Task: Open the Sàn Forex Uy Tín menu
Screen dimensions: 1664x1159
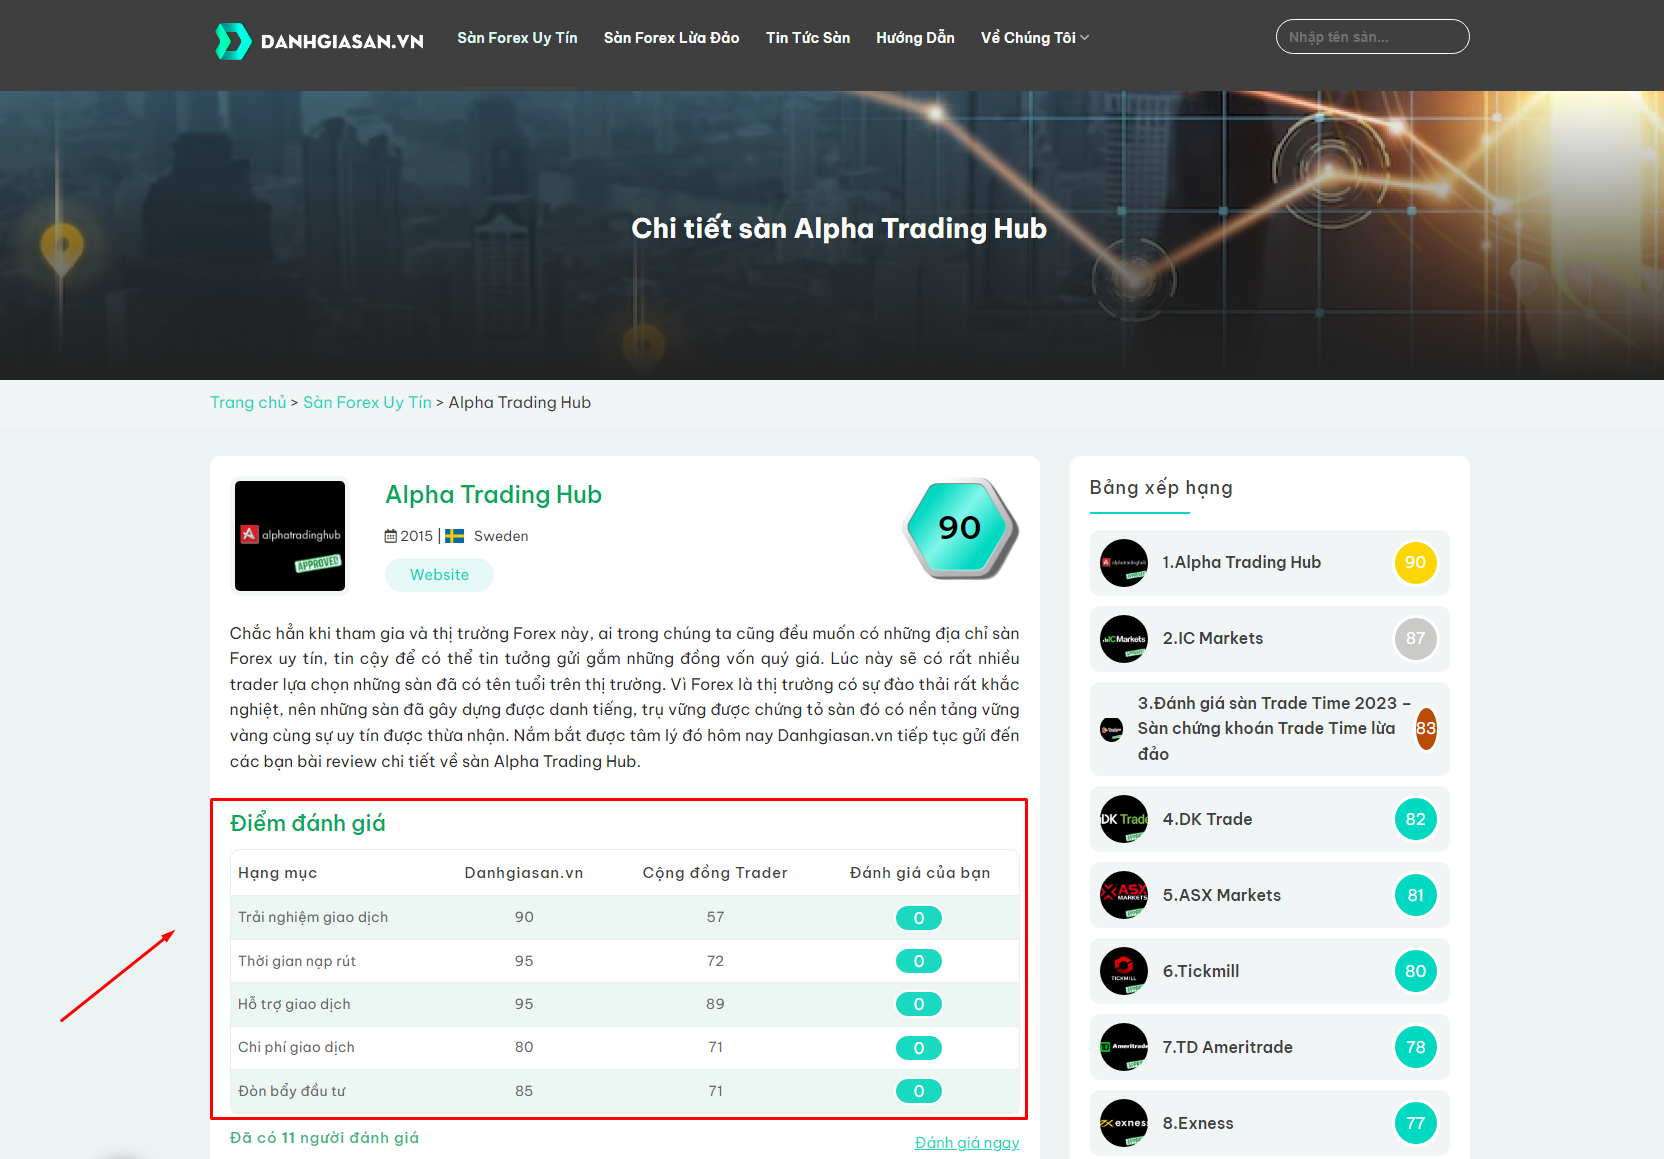Action: (517, 38)
